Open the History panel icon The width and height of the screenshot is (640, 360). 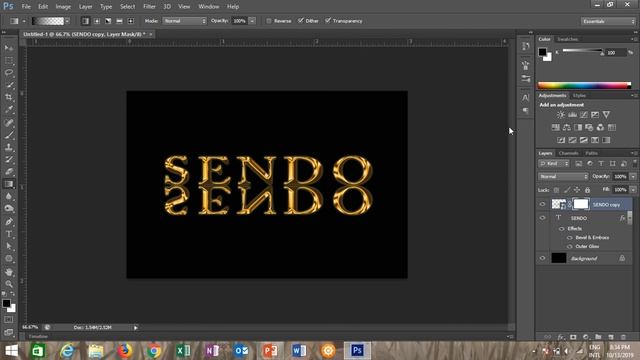coord(525,46)
